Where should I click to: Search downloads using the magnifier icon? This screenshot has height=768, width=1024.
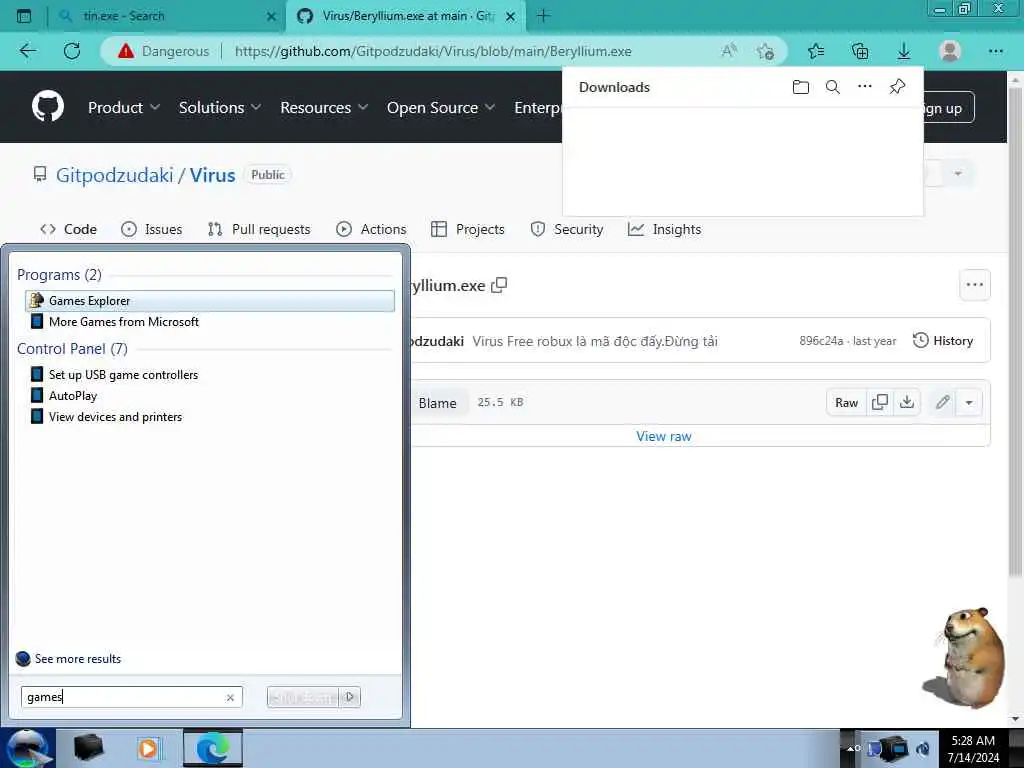click(x=833, y=87)
